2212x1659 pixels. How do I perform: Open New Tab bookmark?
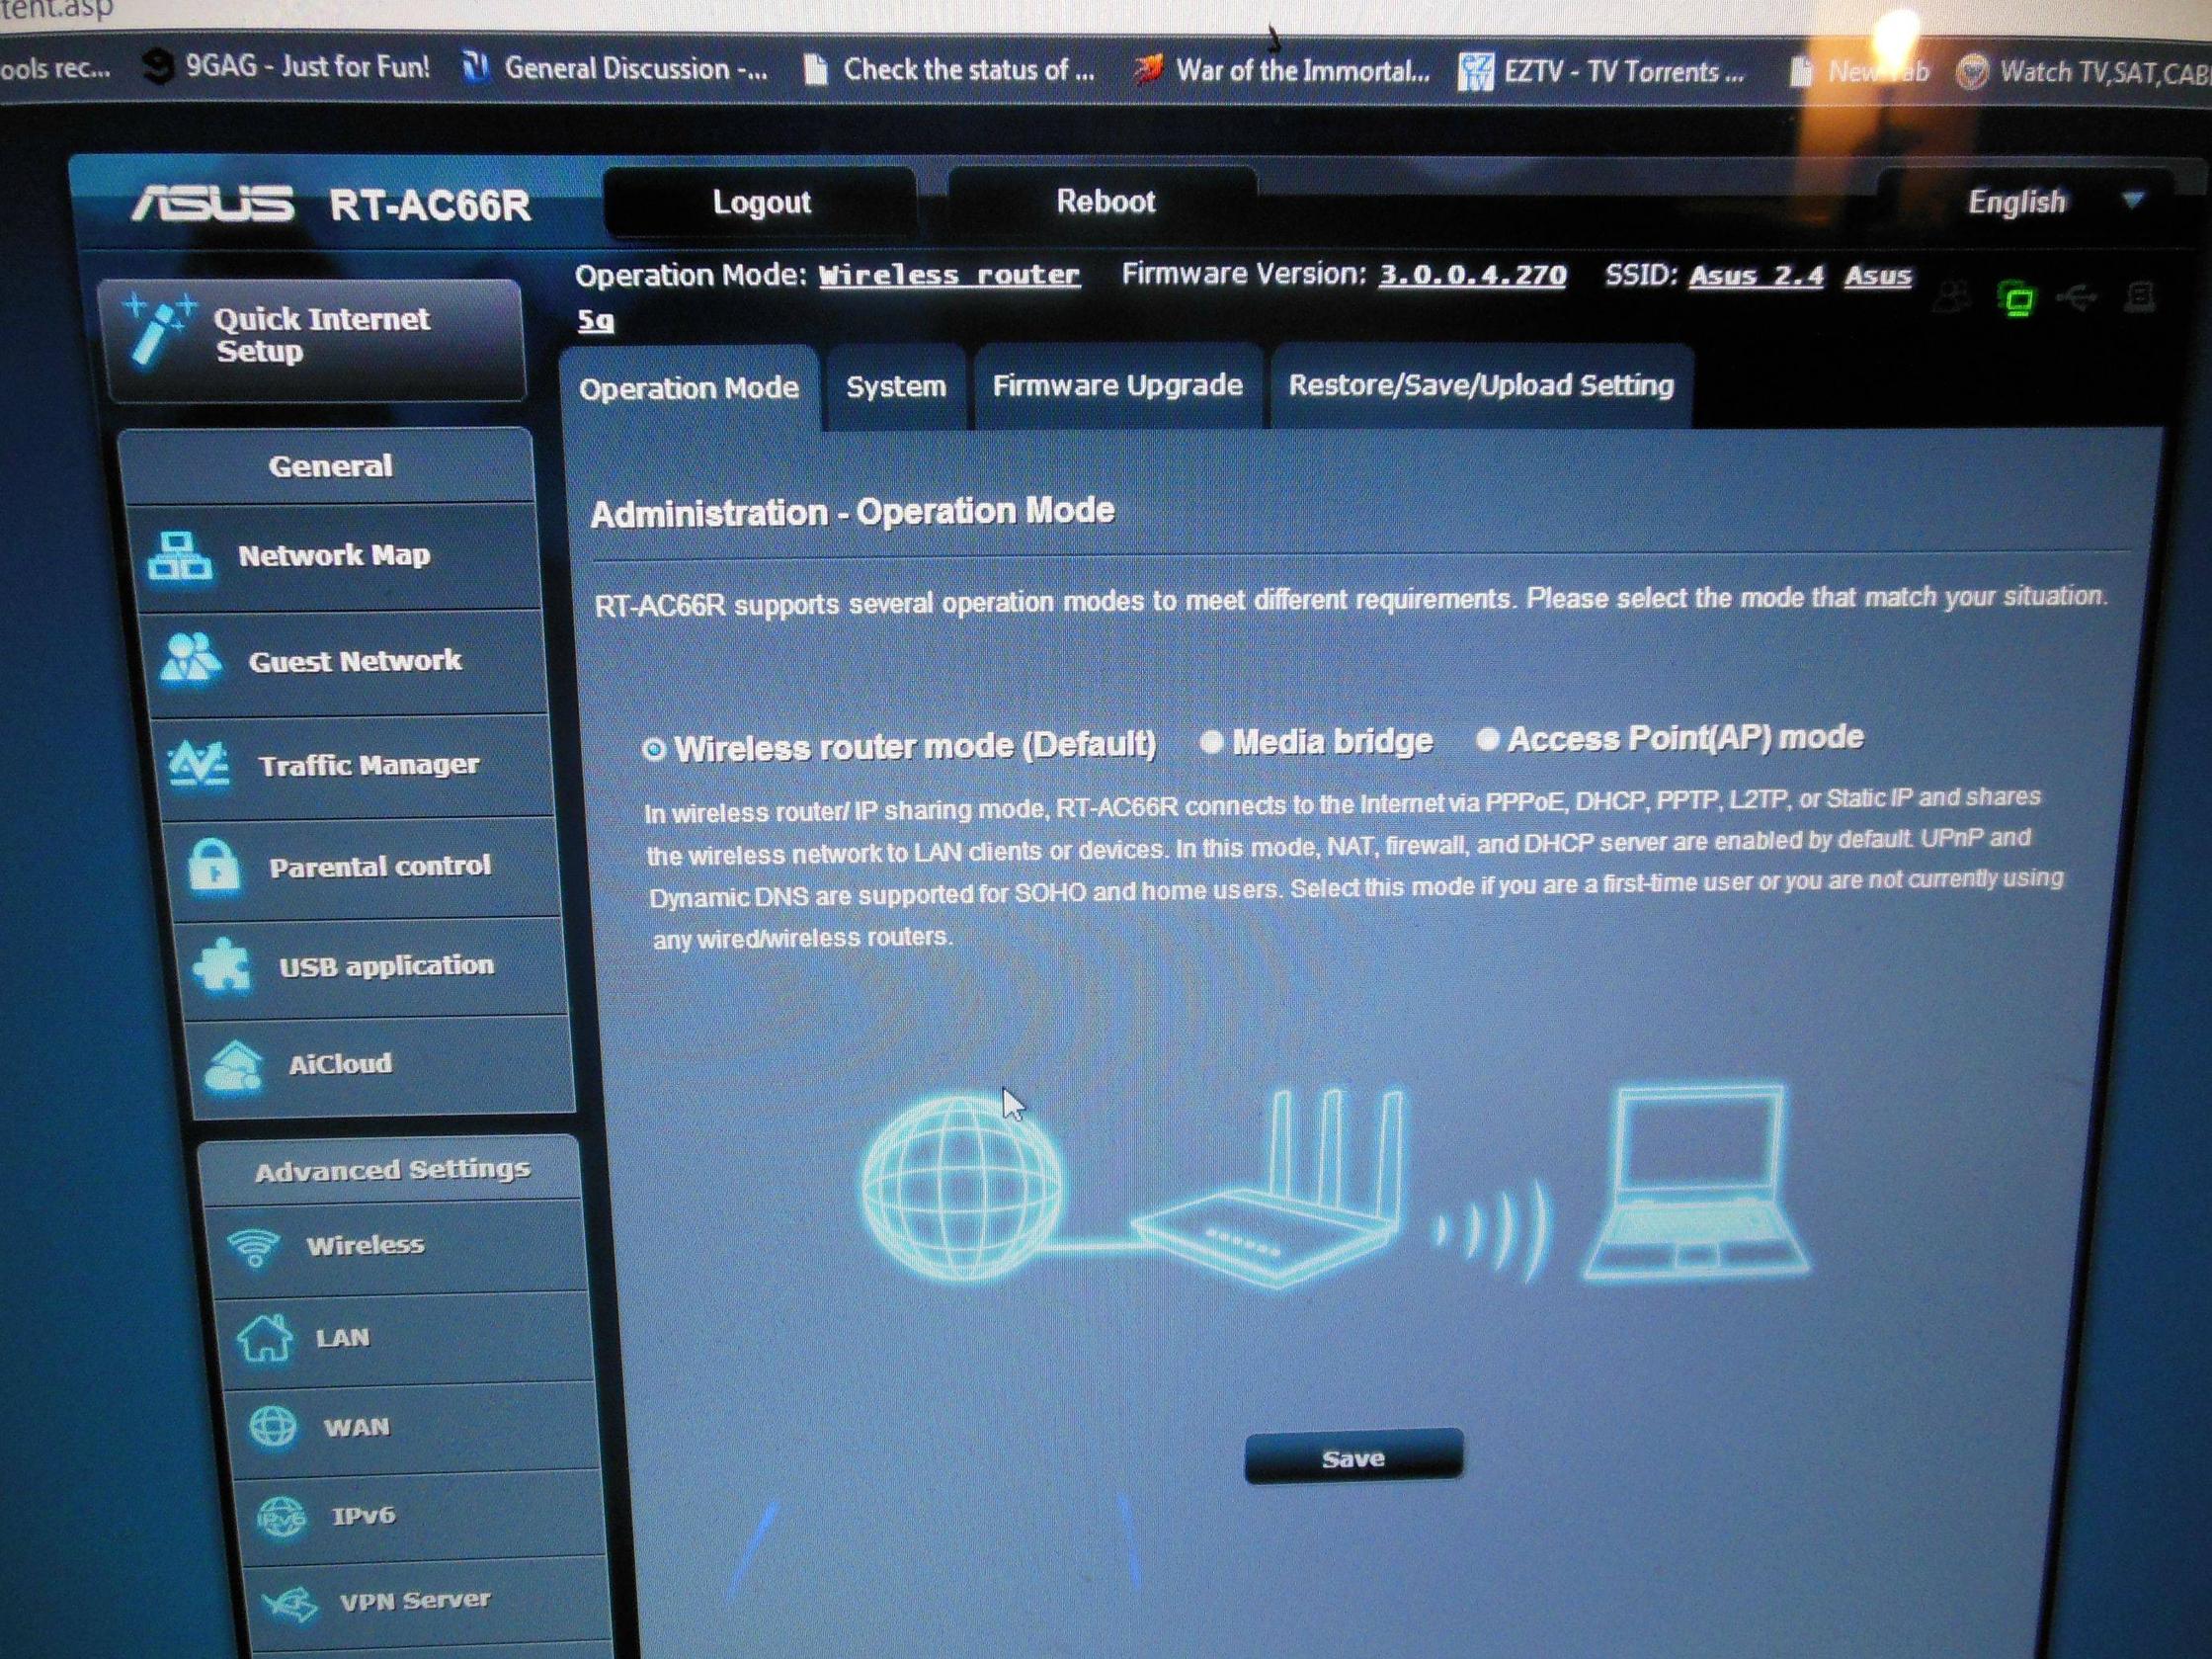[1860, 72]
